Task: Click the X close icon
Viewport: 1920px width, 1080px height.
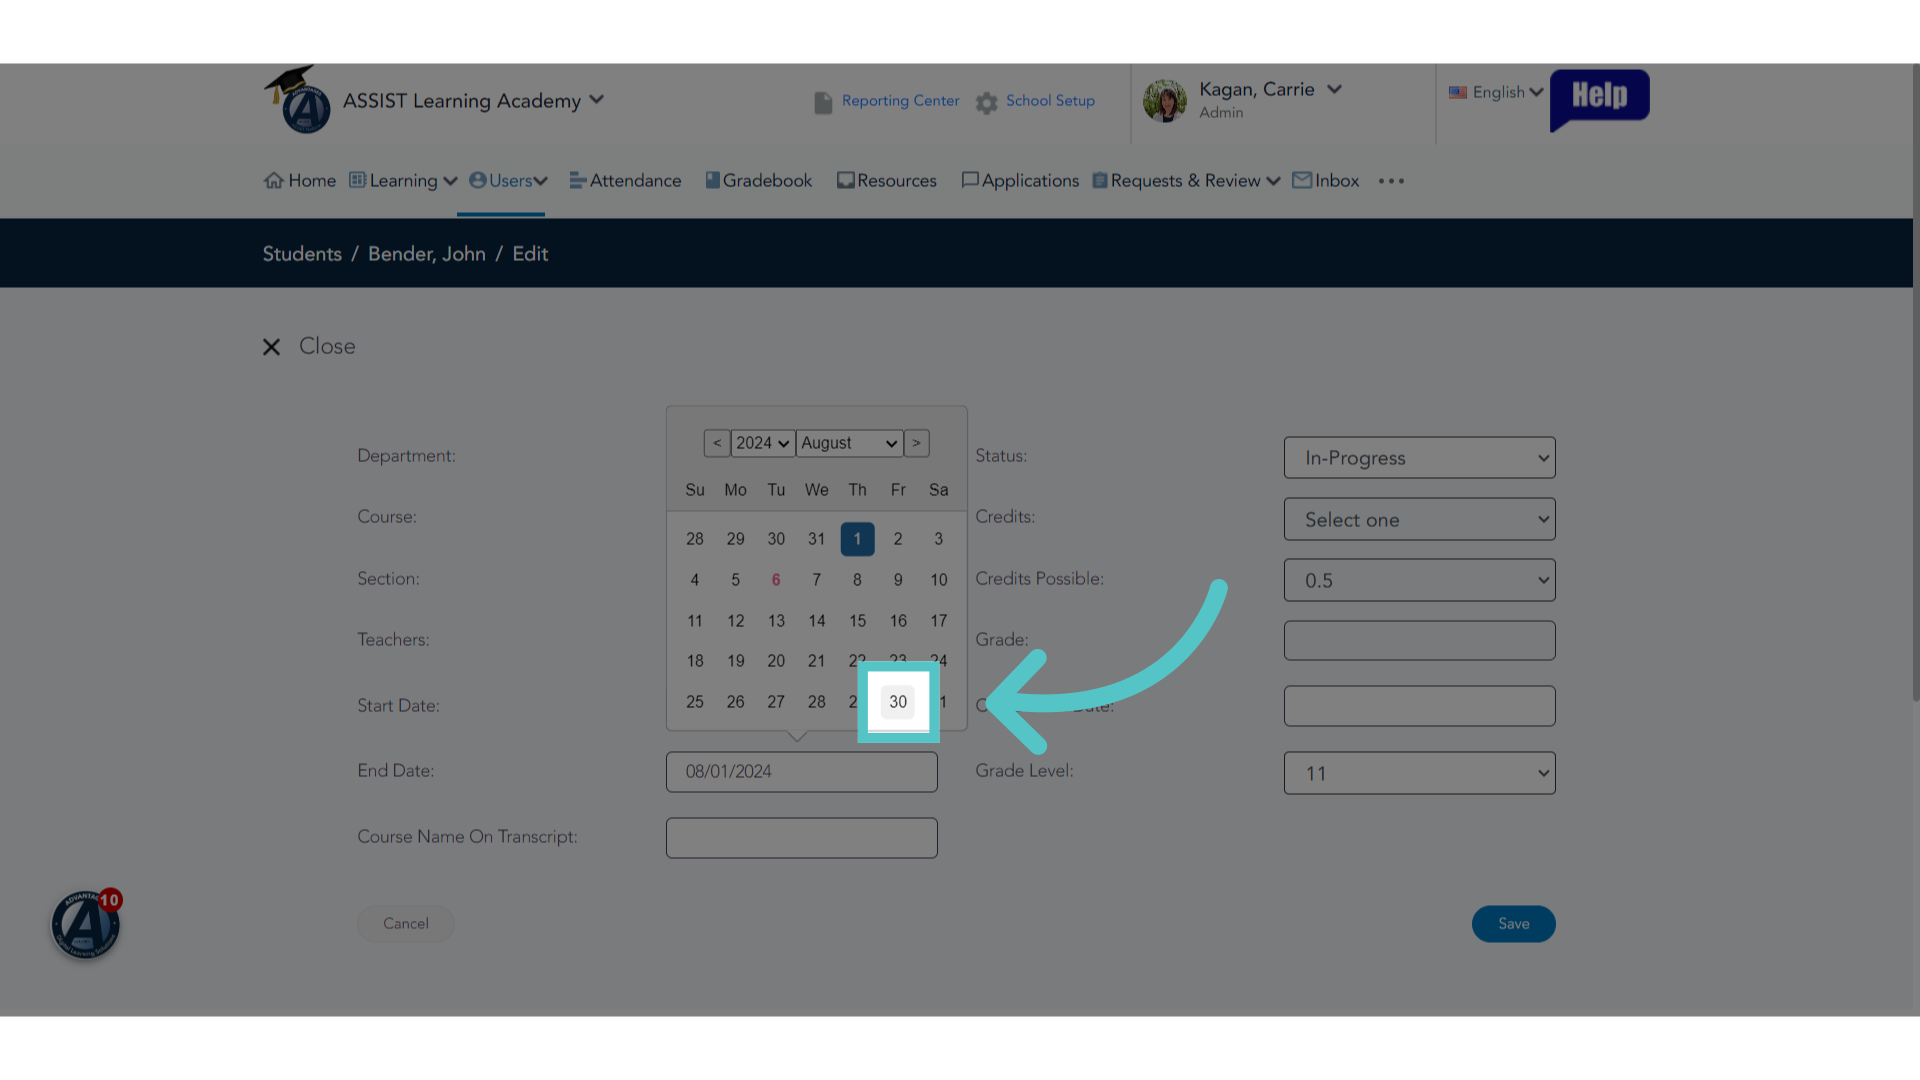Action: (271, 347)
